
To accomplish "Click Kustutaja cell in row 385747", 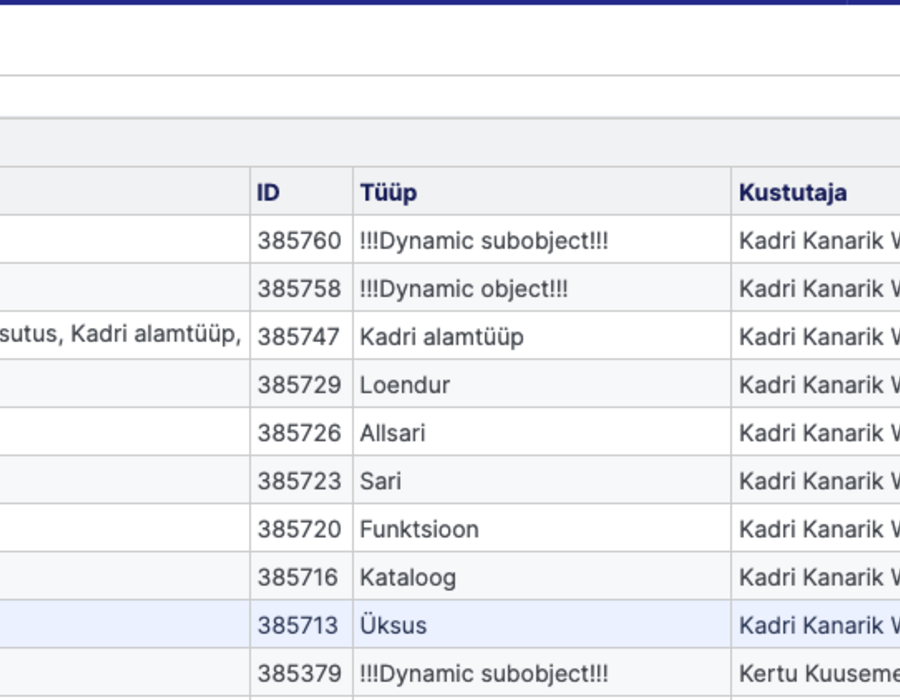I will [816, 337].
